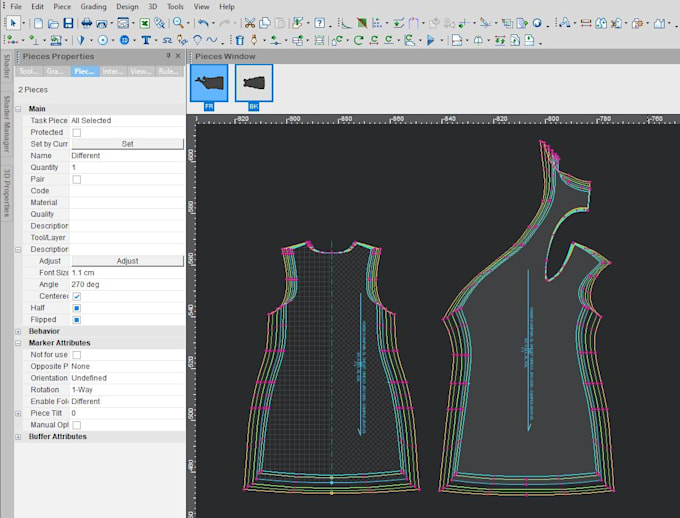Open the question mark help icon
680x518 pixels.
point(320,23)
